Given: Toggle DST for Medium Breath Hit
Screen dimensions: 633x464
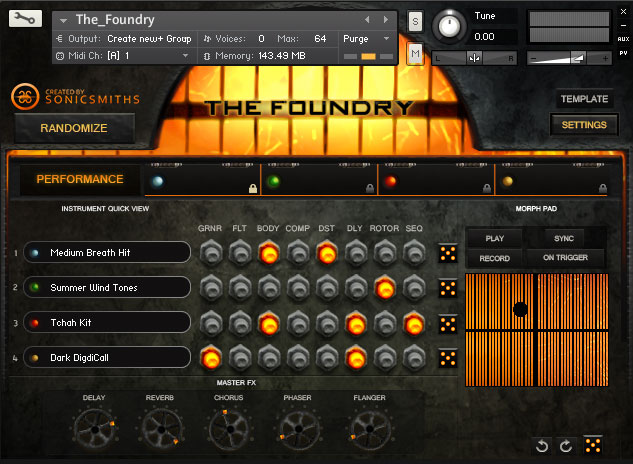Looking at the screenshot, I should tap(327, 253).
